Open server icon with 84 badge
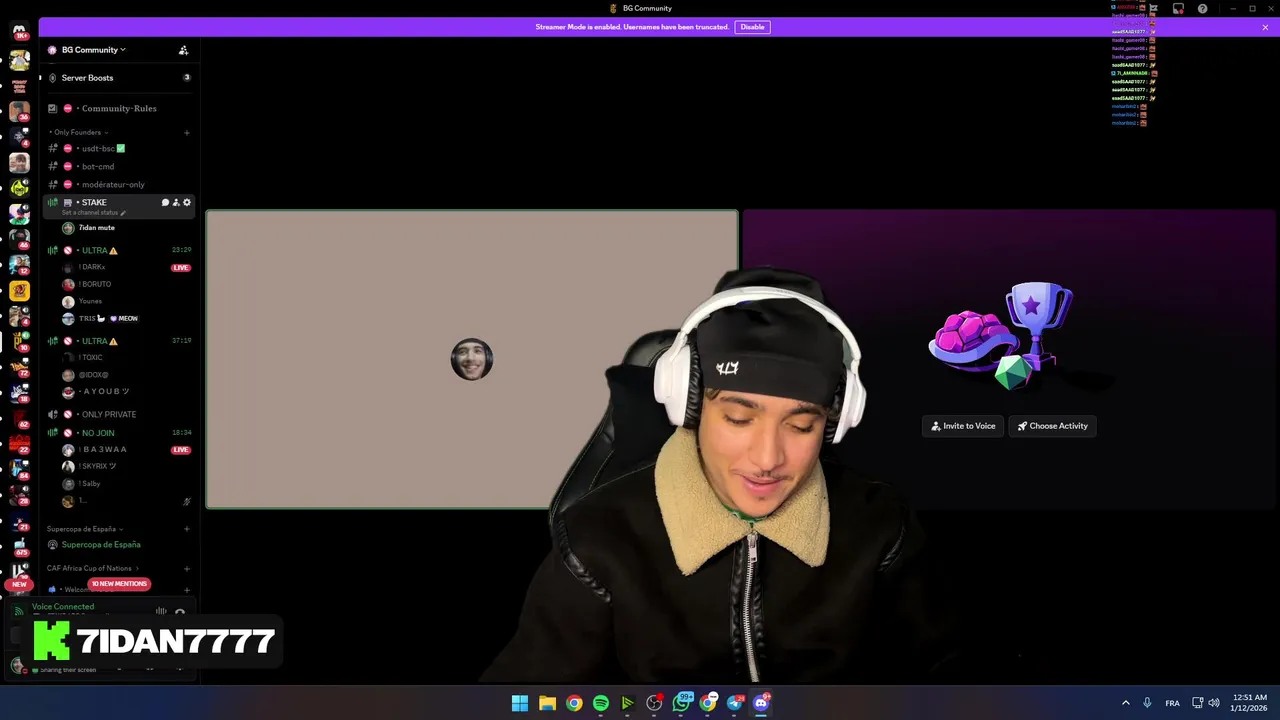The height and width of the screenshot is (720, 1280). (x=19, y=468)
